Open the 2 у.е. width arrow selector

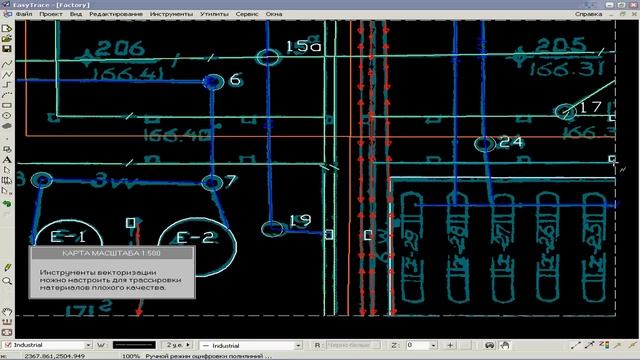[188, 345]
